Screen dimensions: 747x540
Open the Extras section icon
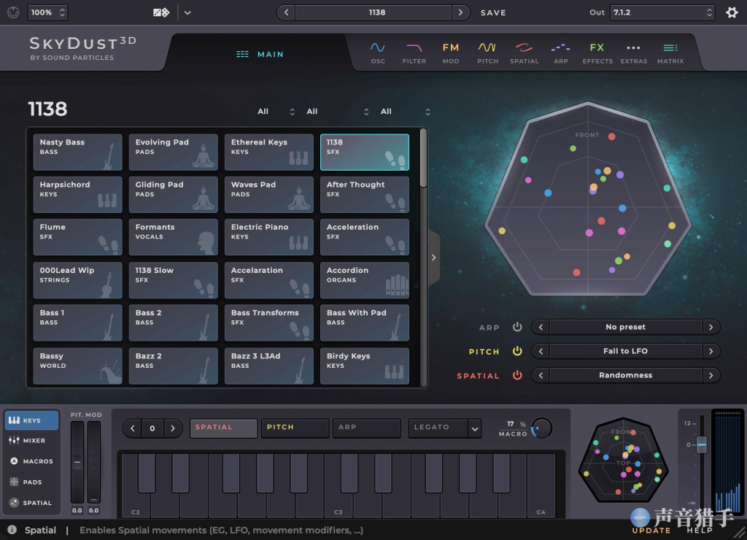click(633, 52)
